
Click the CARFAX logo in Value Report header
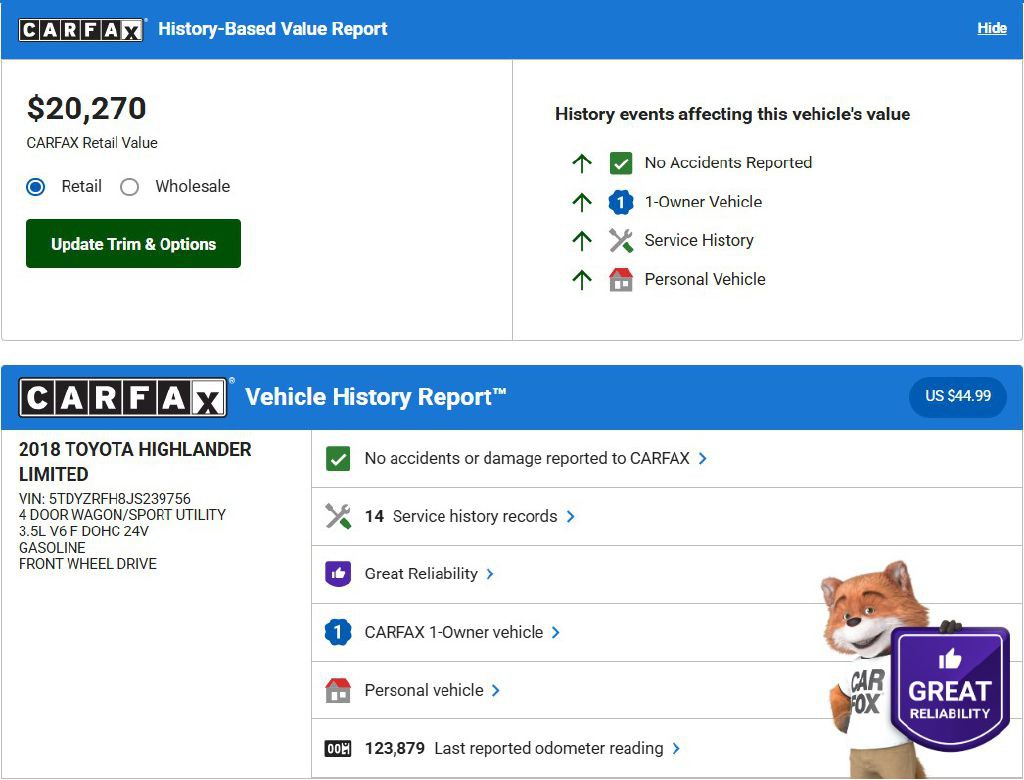[82, 29]
